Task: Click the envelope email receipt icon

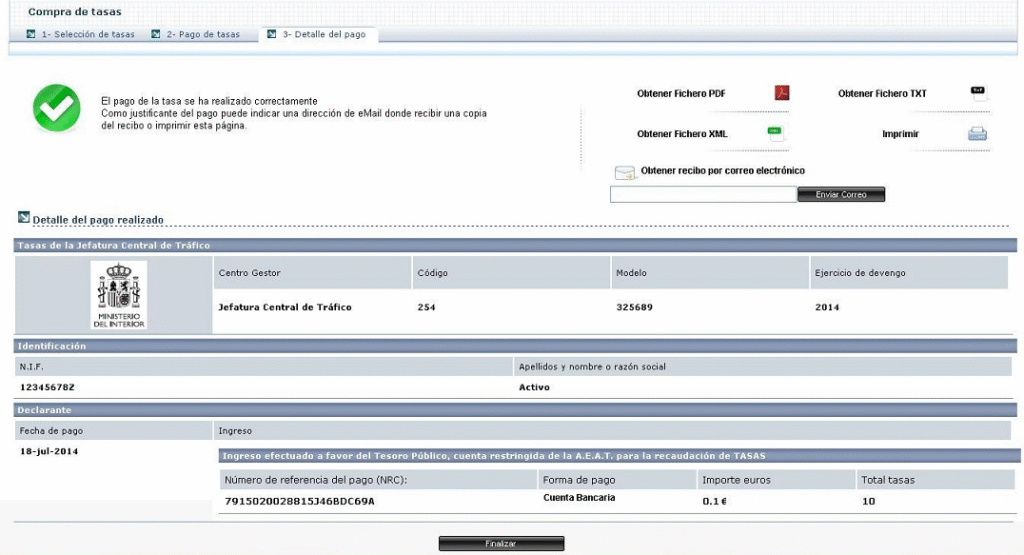Action: pos(624,172)
